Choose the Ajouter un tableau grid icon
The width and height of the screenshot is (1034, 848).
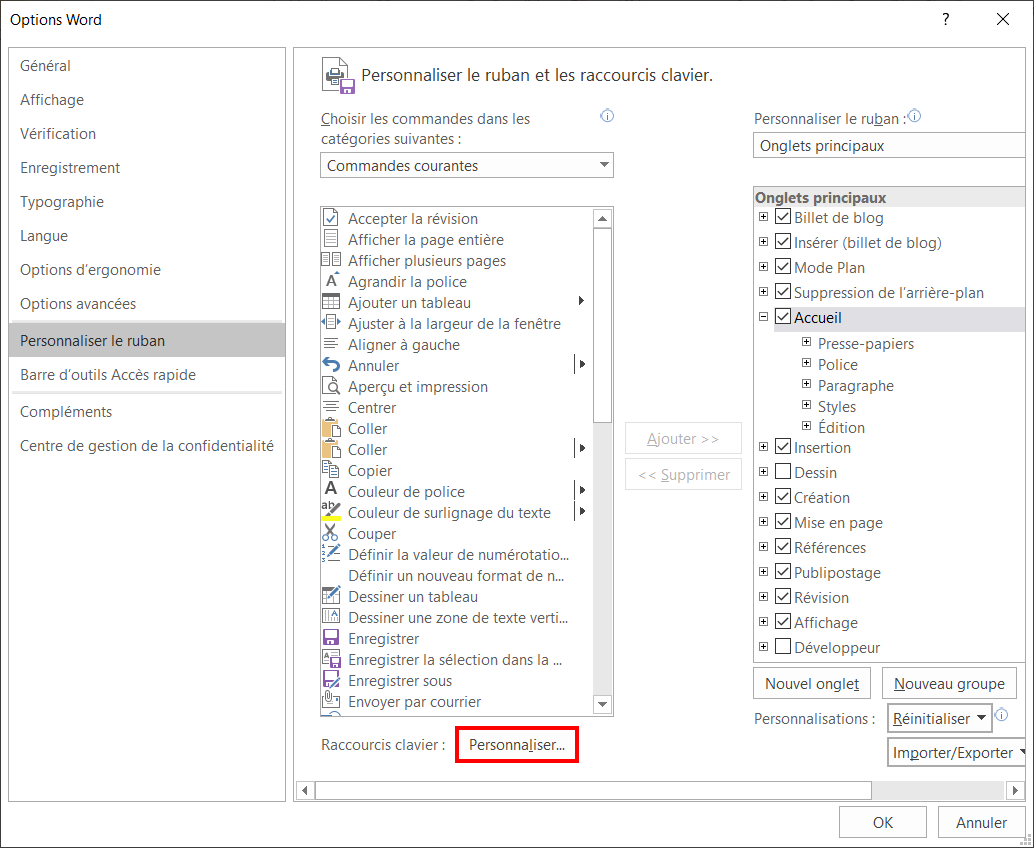click(330, 303)
